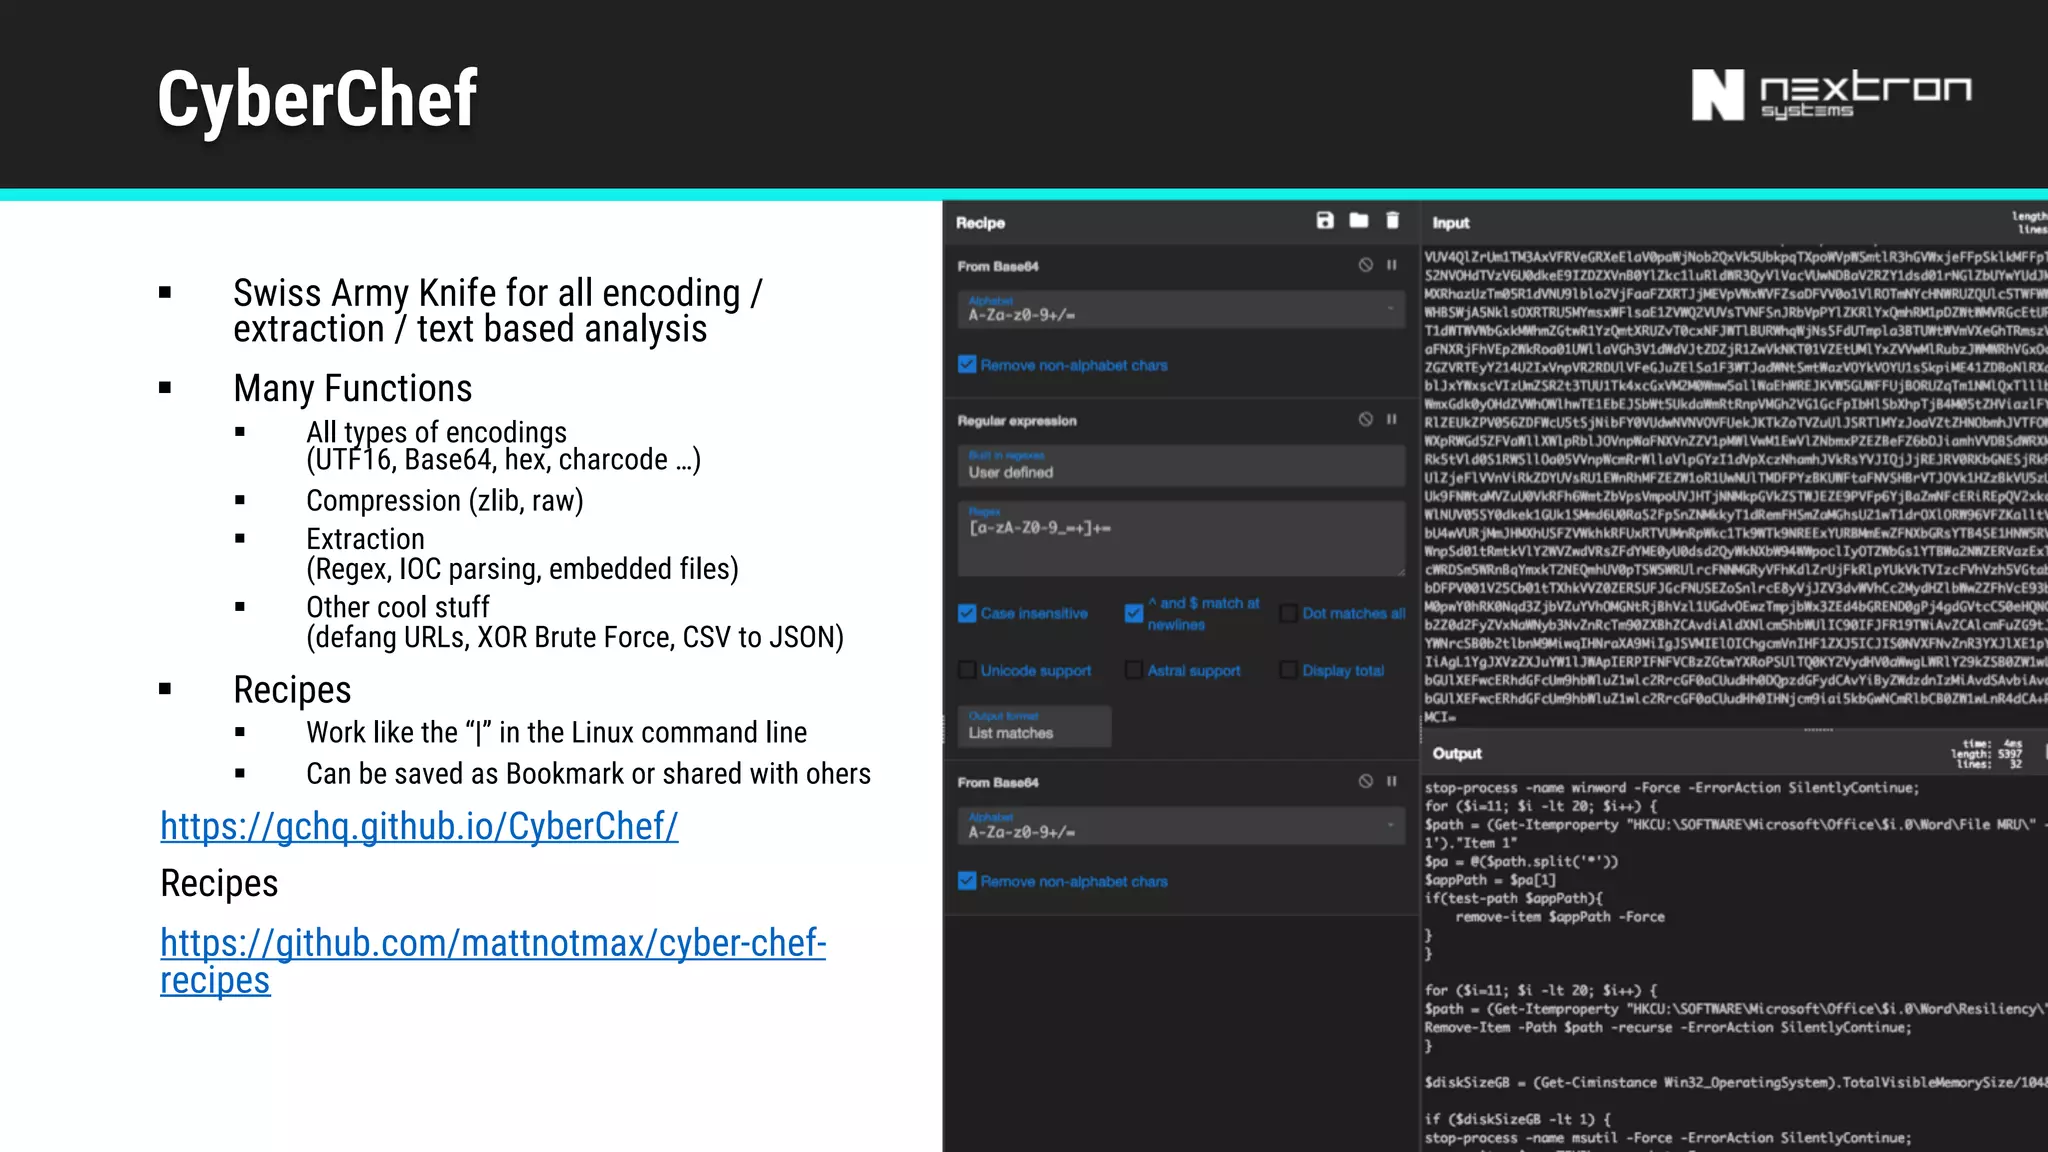
Task: Click the Load recipe folder icon
Action: coord(1359,221)
